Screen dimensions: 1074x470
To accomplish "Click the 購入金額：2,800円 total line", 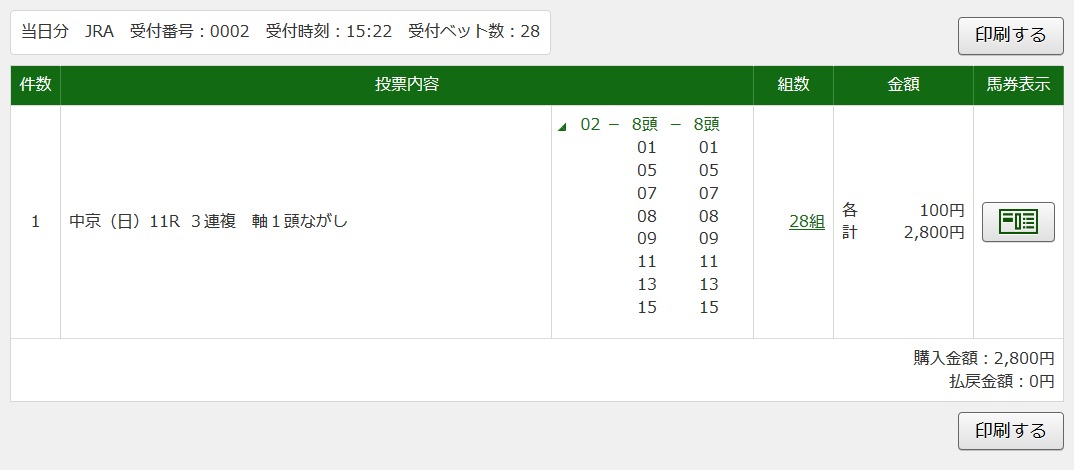I will click(x=983, y=358).
